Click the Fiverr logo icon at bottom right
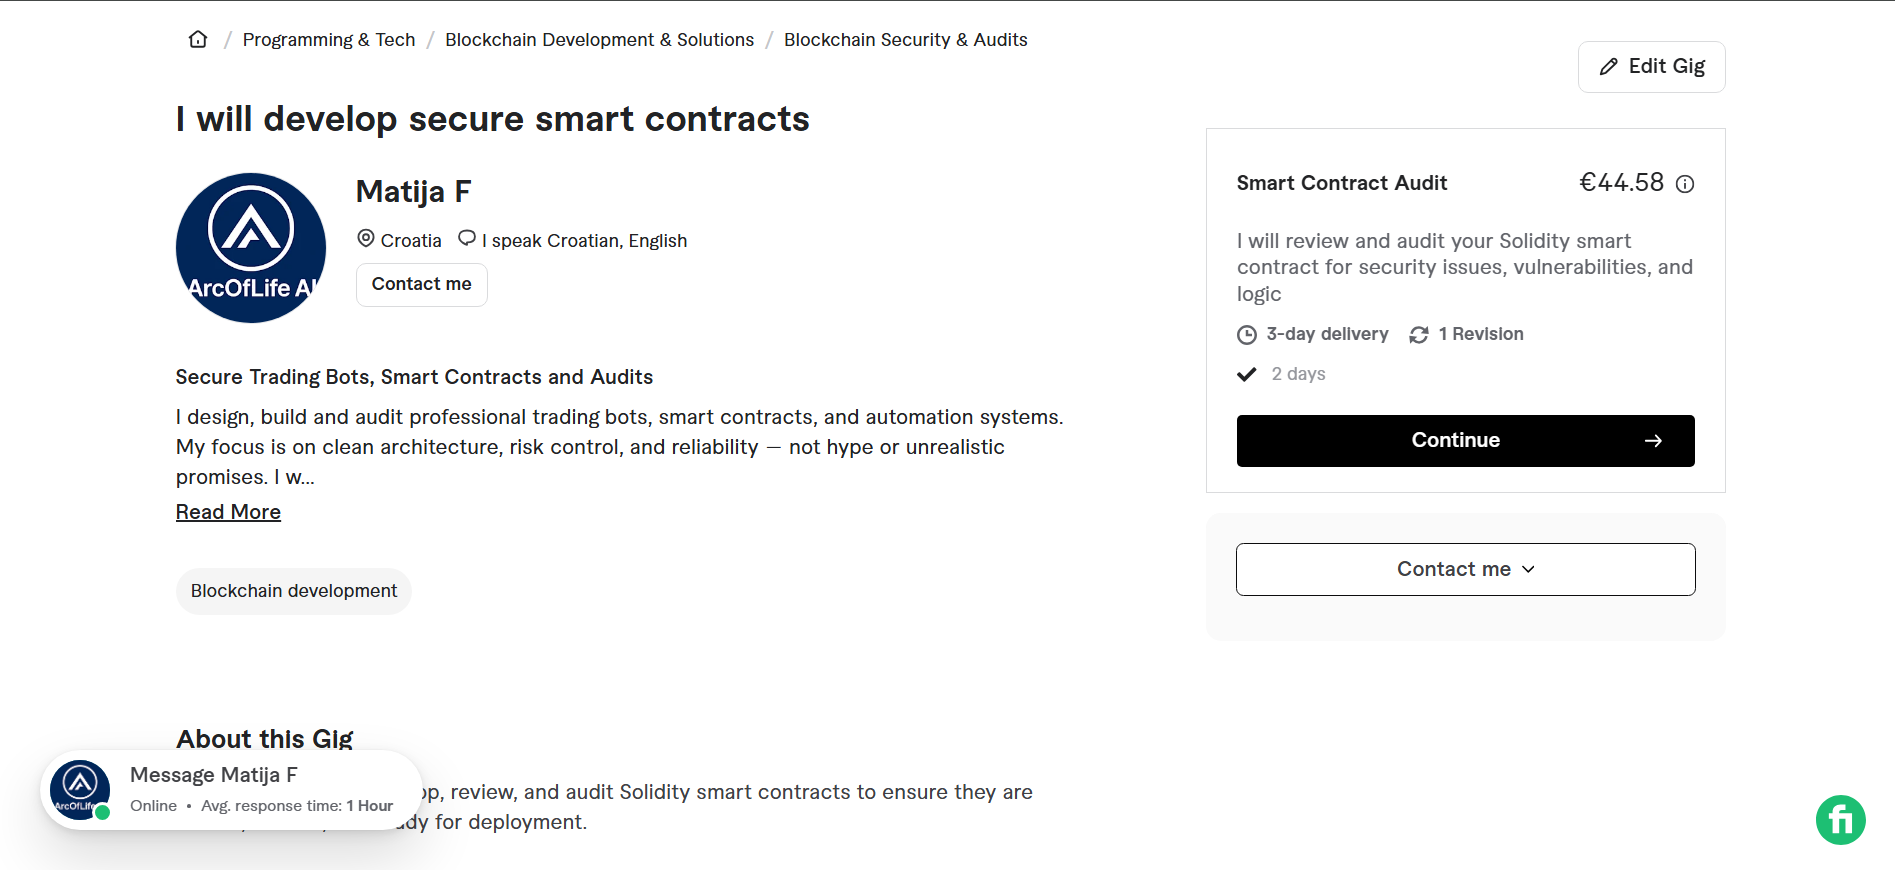Screen dimensions: 1895x870 pos(1840,820)
